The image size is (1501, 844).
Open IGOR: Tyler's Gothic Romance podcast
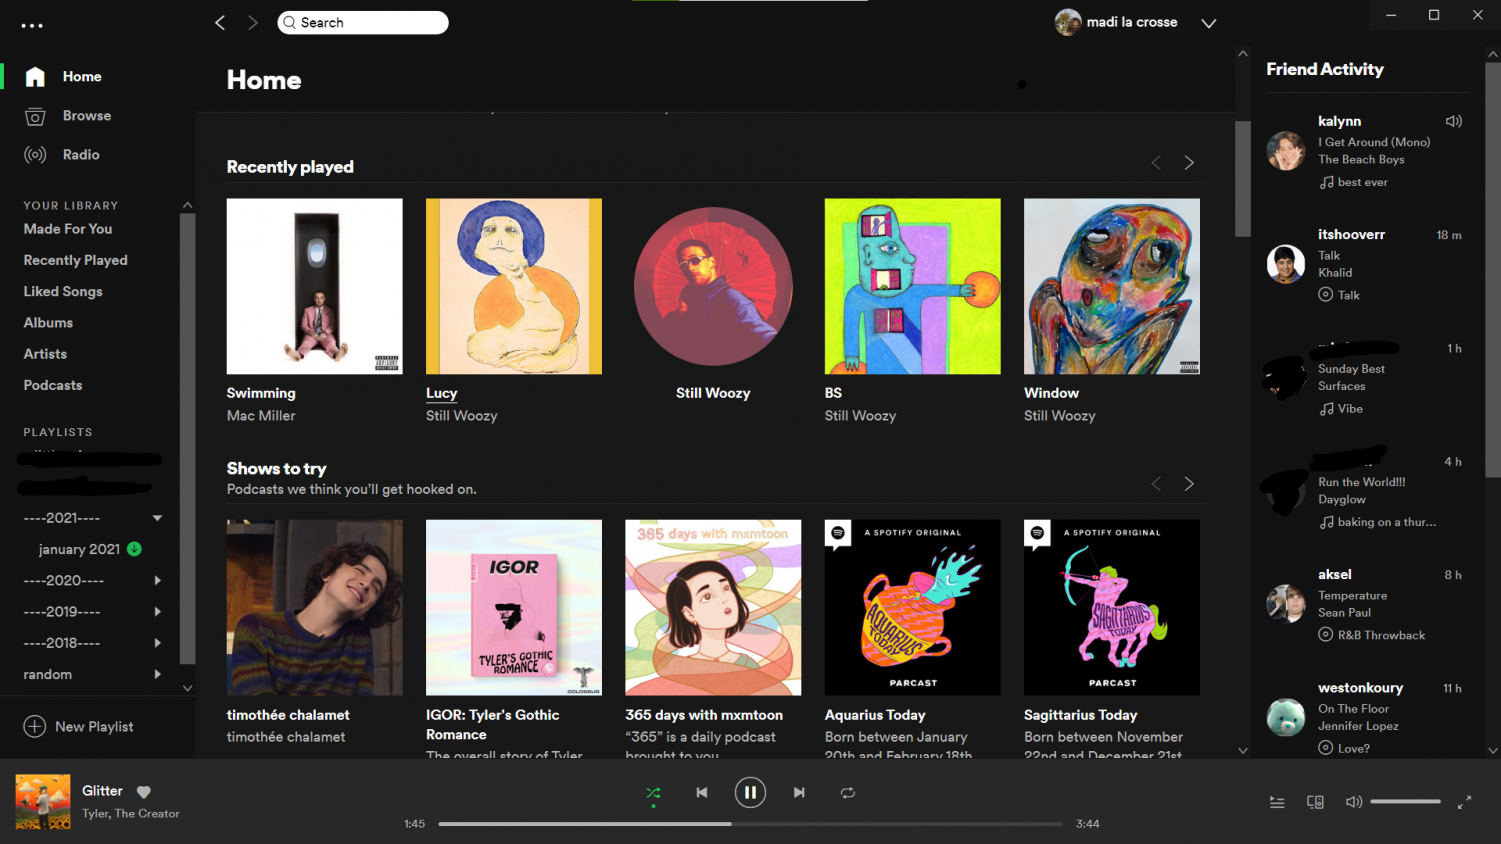point(514,607)
